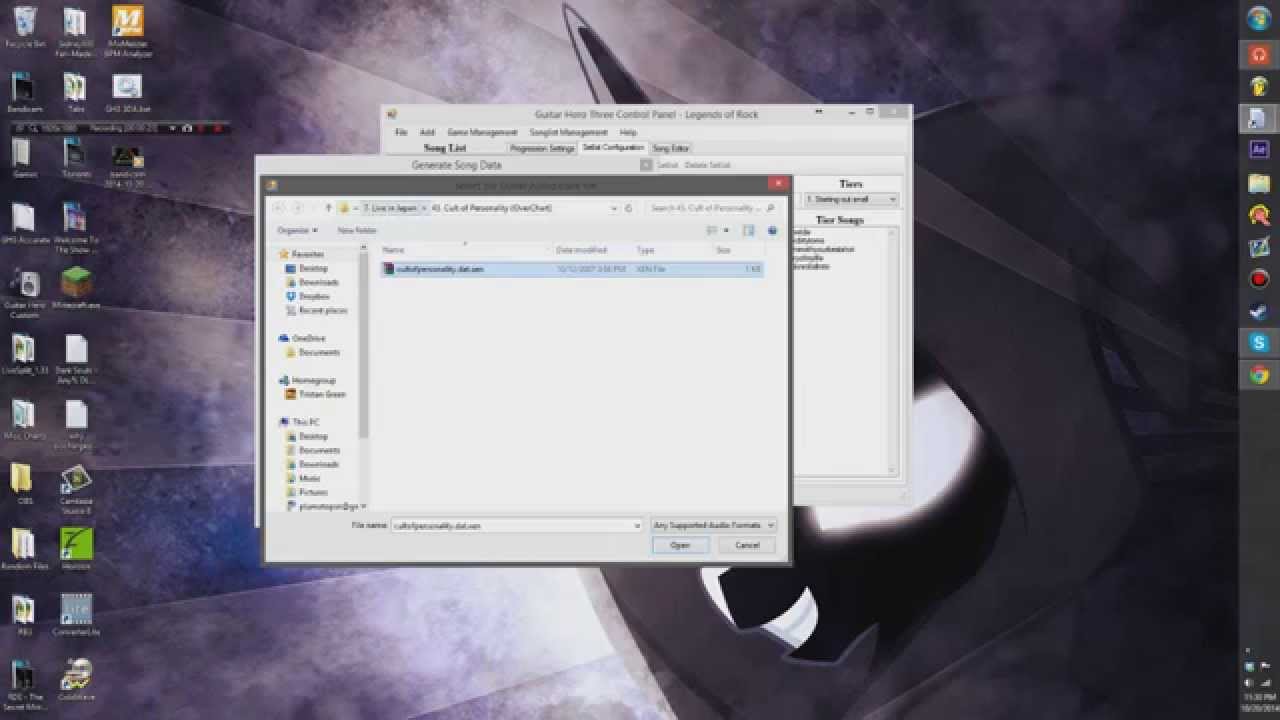This screenshot has height=720, width=1280.
Task: Switch to the Setlist Configuration tab
Action: point(613,147)
